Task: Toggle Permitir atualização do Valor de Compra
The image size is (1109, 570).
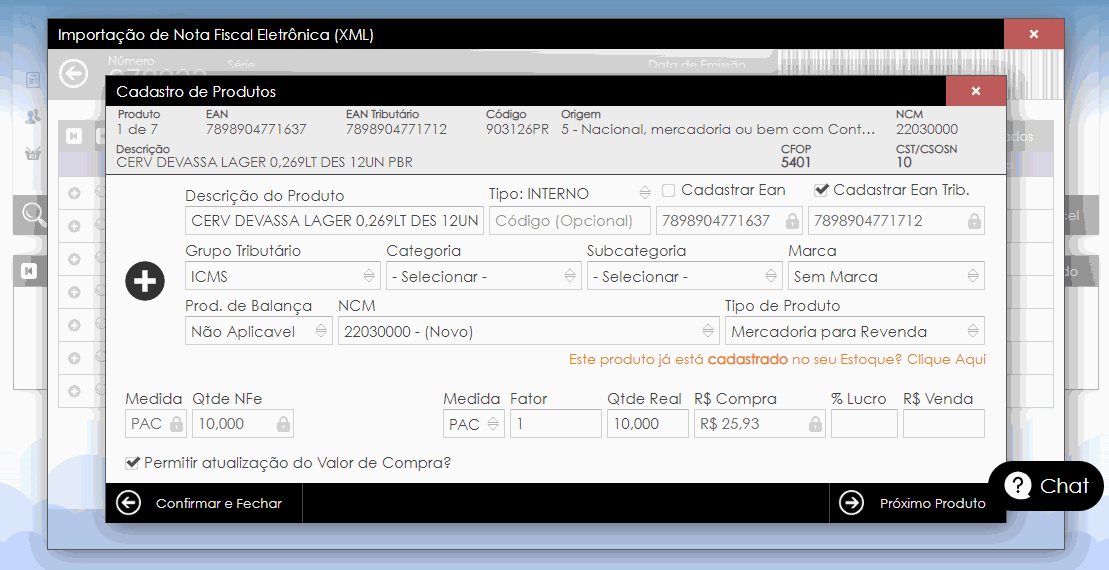Action: click(132, 463)
